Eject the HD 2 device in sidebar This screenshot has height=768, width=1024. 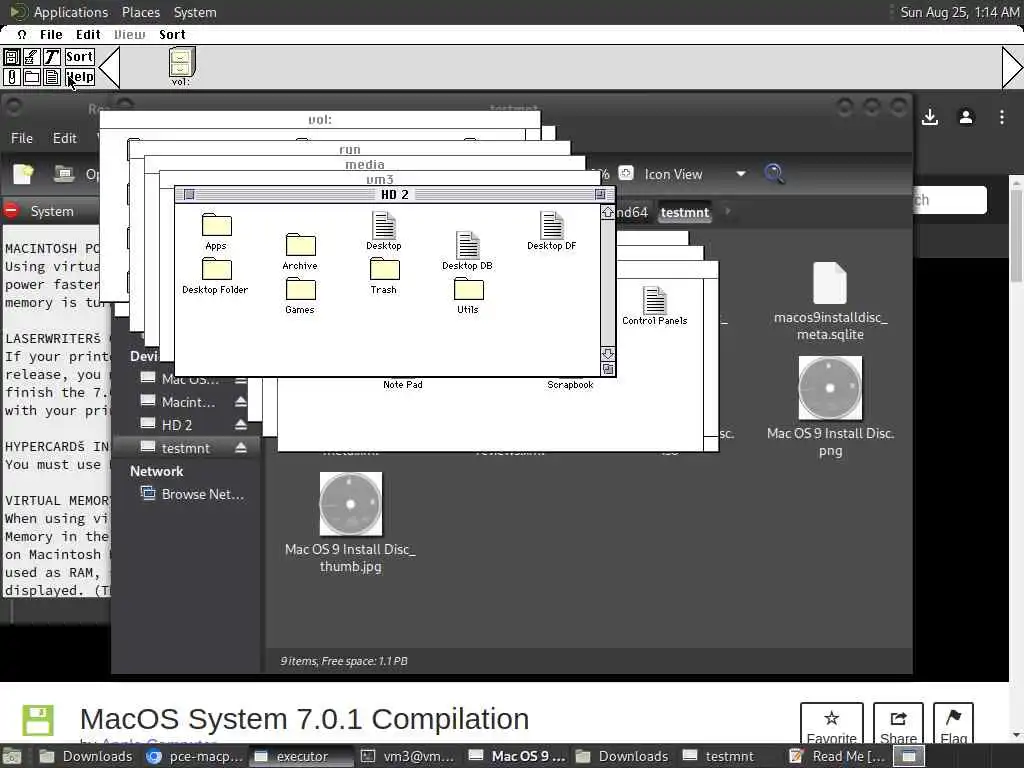click(x=241, y=424)
